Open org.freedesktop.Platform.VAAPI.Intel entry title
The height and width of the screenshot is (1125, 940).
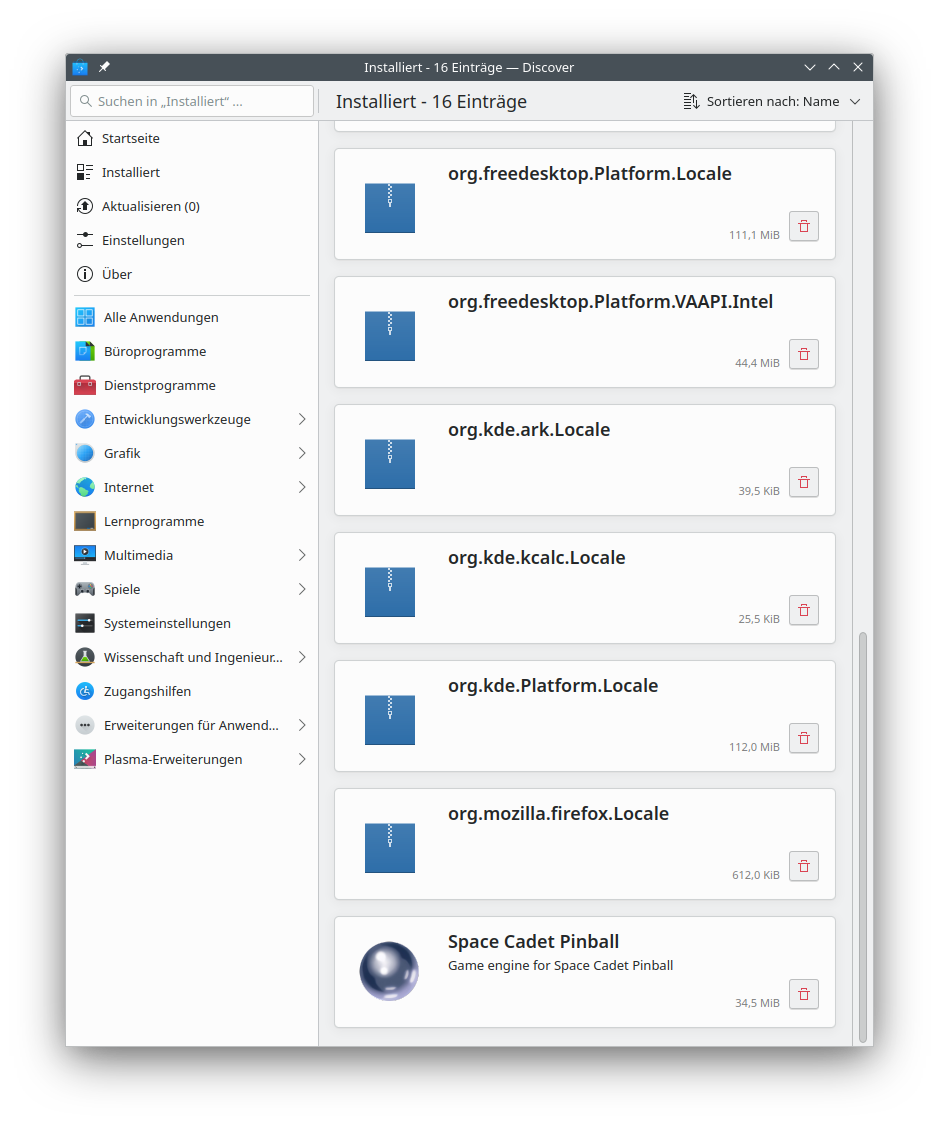point(610,302)
